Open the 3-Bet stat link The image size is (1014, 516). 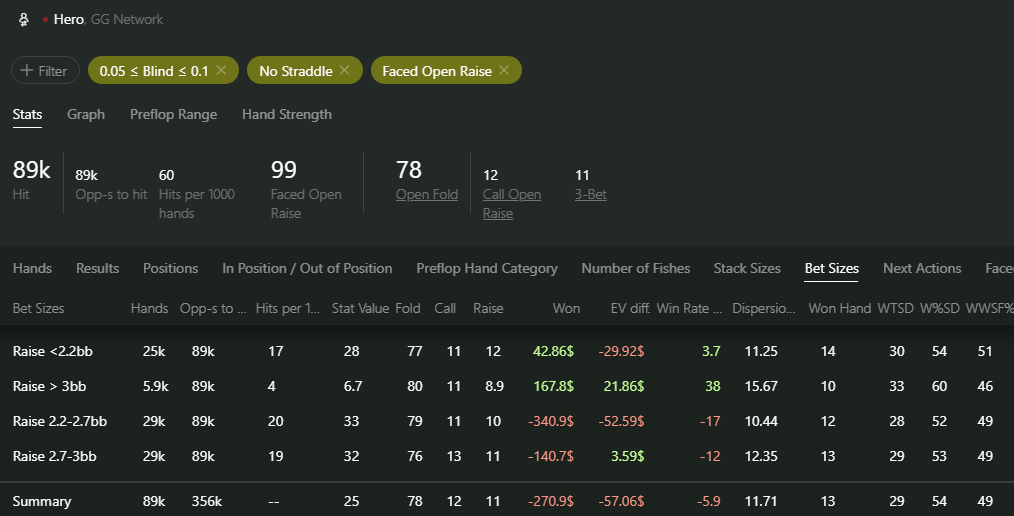tap(590, 195)
